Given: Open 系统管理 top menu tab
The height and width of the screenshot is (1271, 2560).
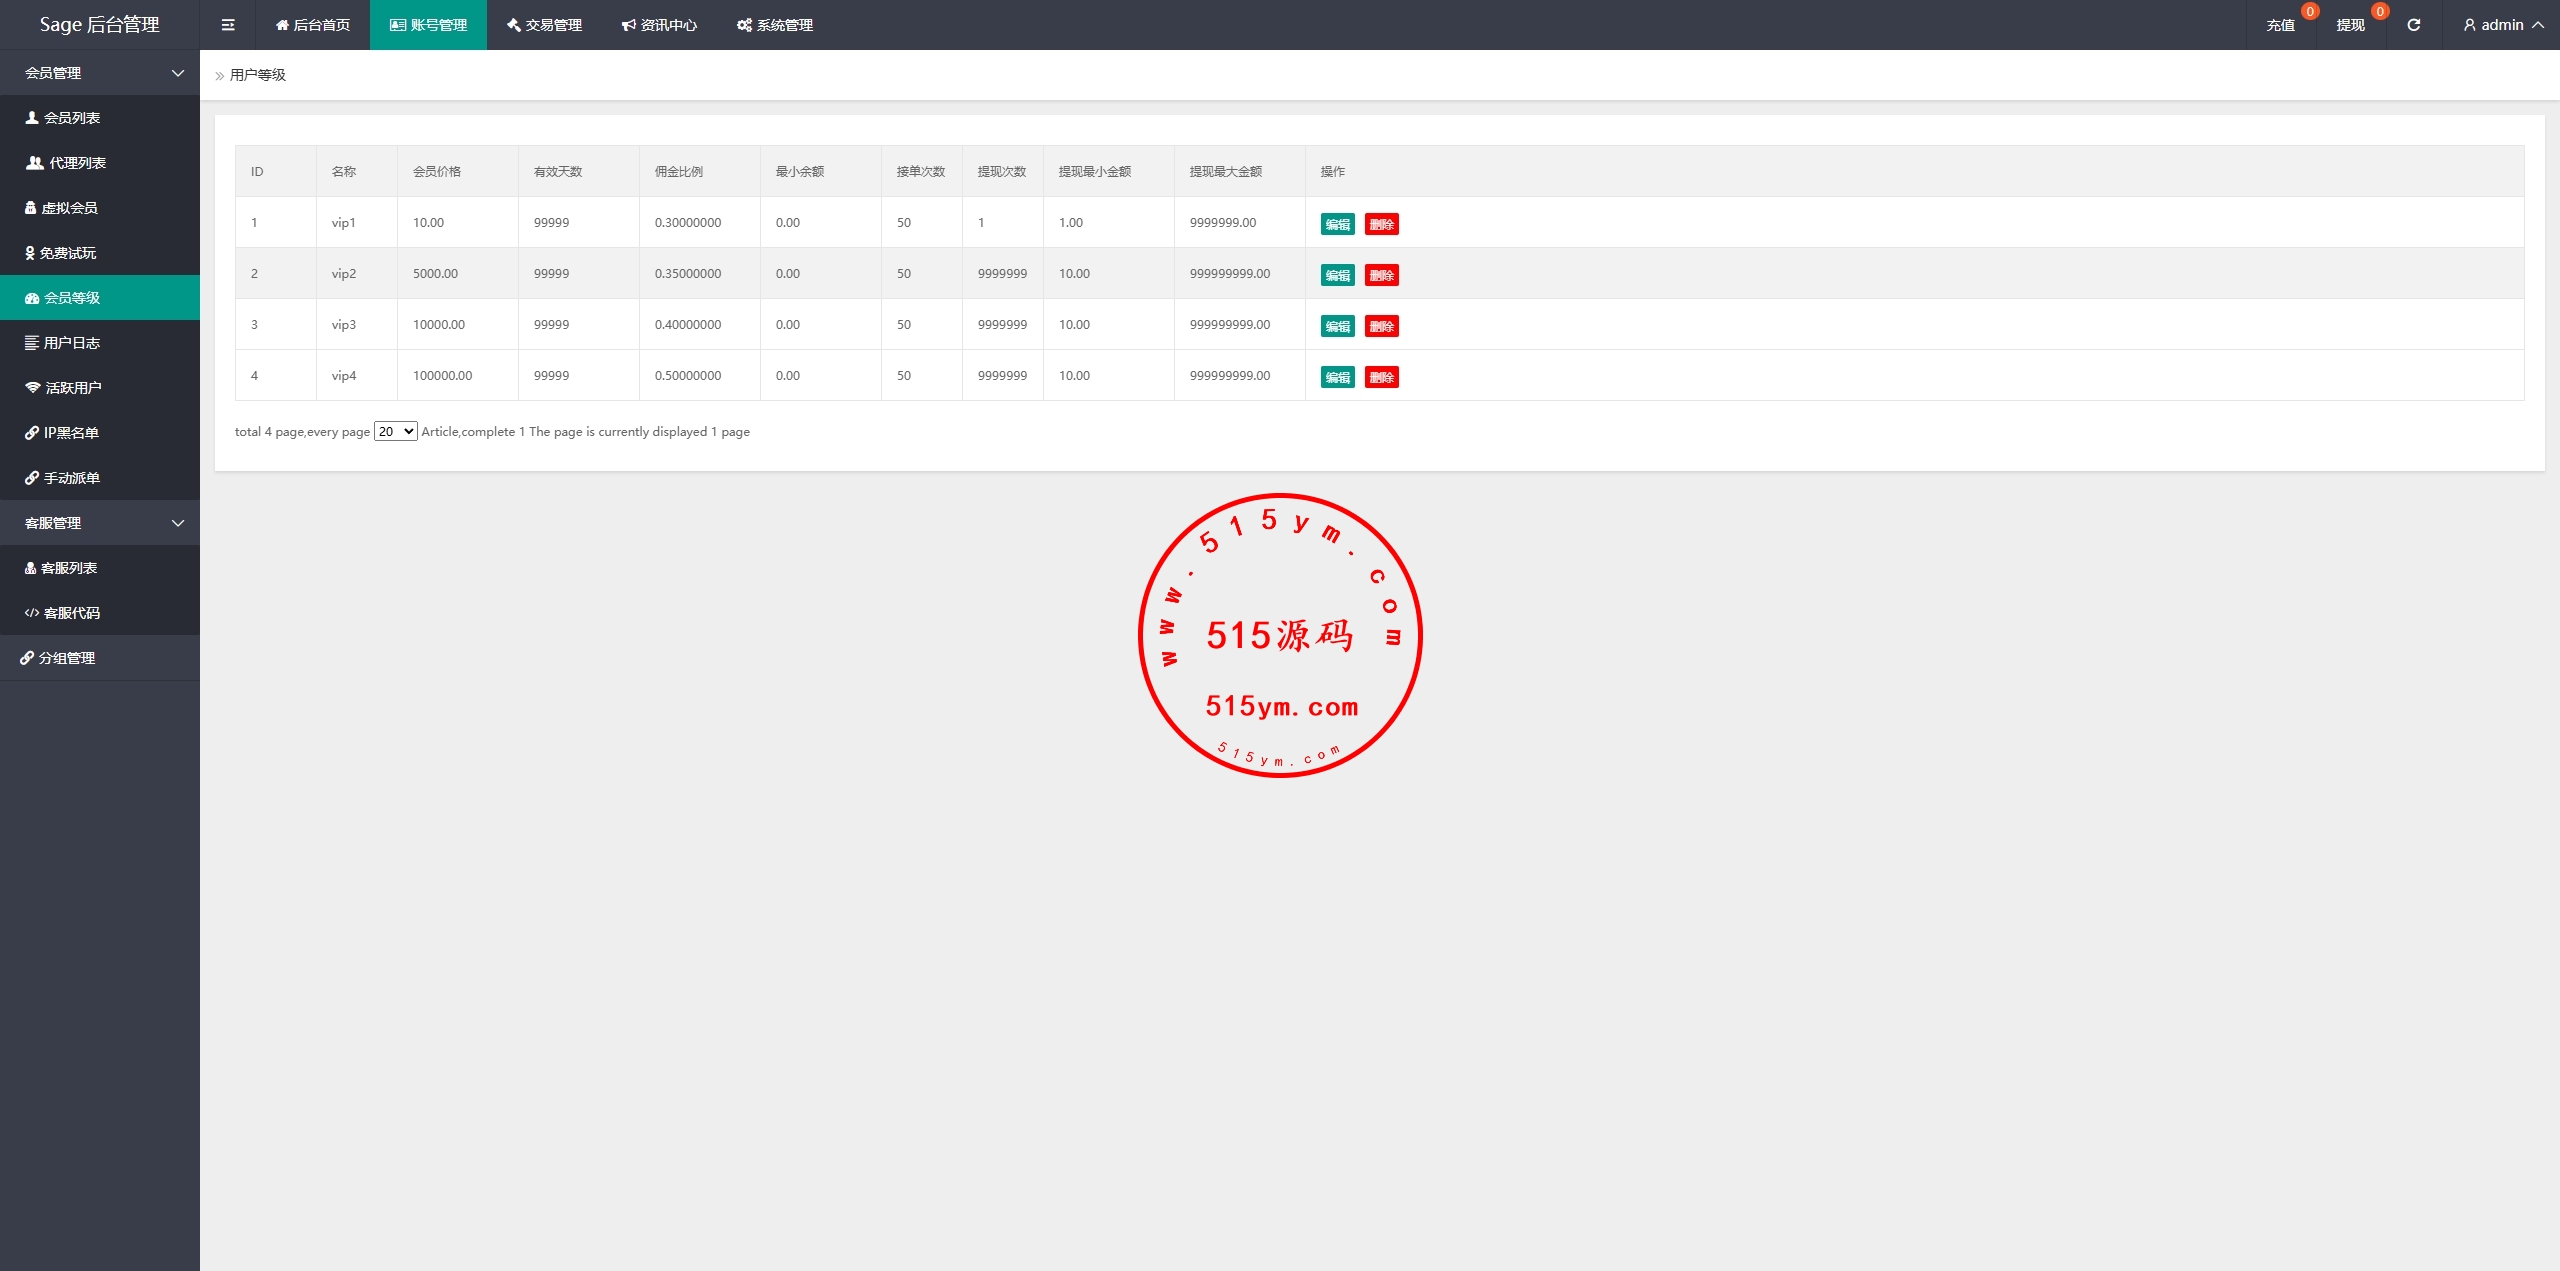Looking at the screenshot, I should (x=775, y=25).
